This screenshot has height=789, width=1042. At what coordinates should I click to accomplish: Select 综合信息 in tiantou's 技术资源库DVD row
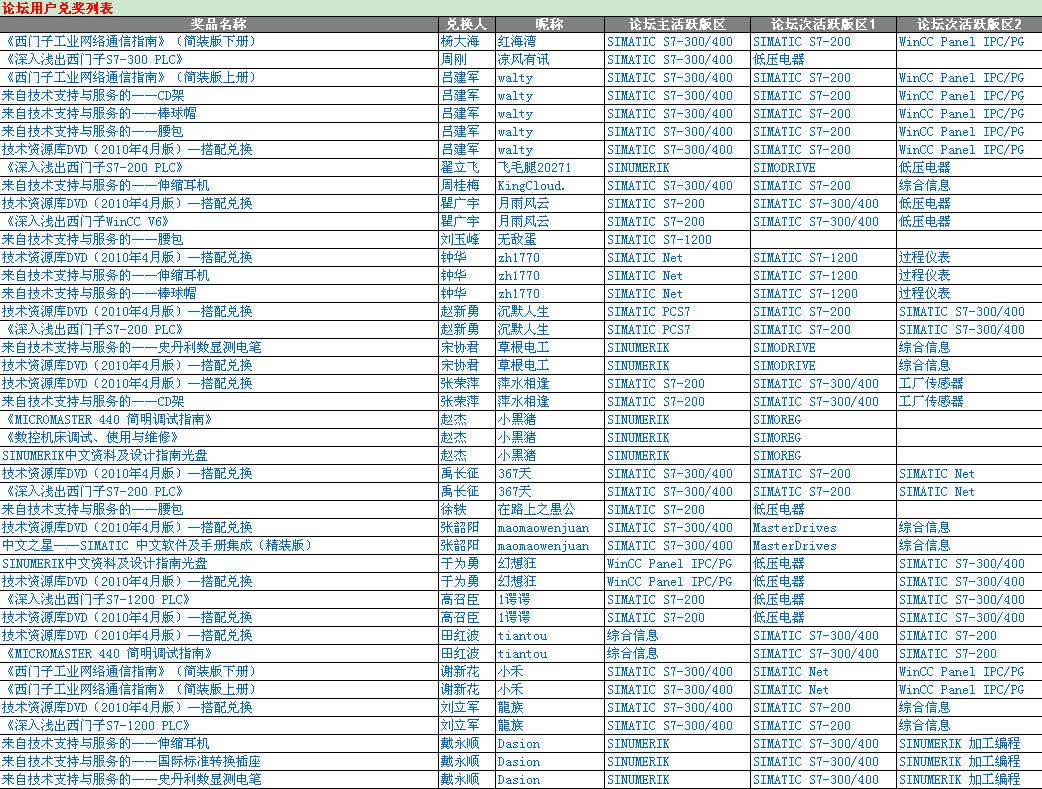pos(633,635)
